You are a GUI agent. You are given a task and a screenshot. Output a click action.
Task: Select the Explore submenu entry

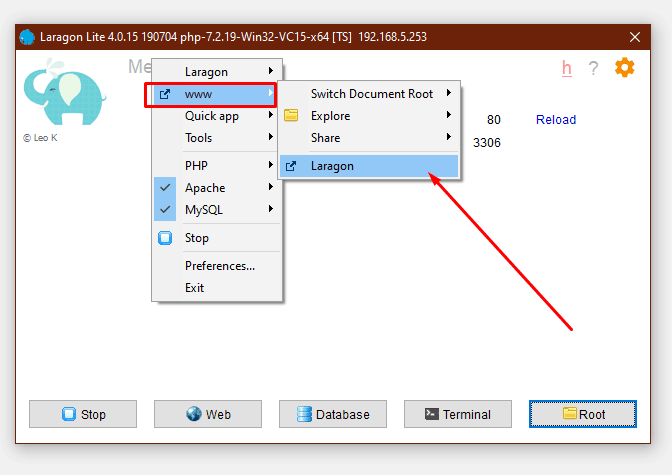[369, 116]
